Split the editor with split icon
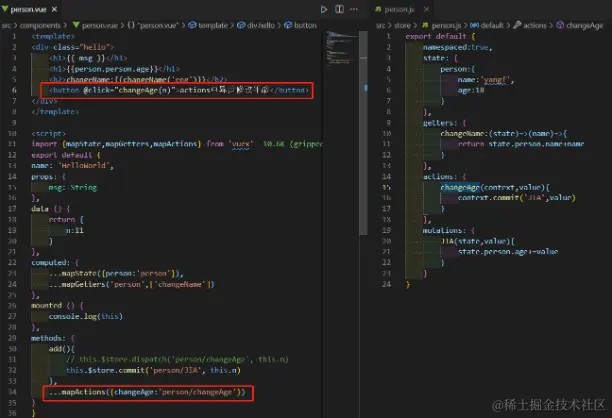 point(339,9)
